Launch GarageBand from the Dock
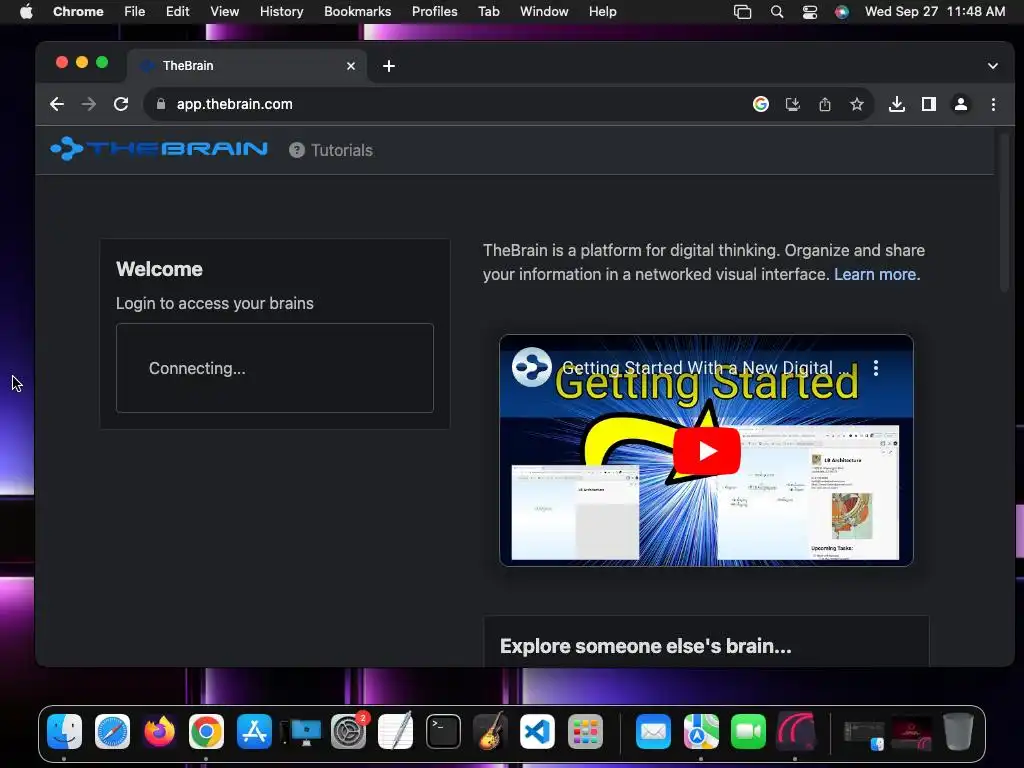This screenshot has width=1024, height=768. click(x=490, y=731)
